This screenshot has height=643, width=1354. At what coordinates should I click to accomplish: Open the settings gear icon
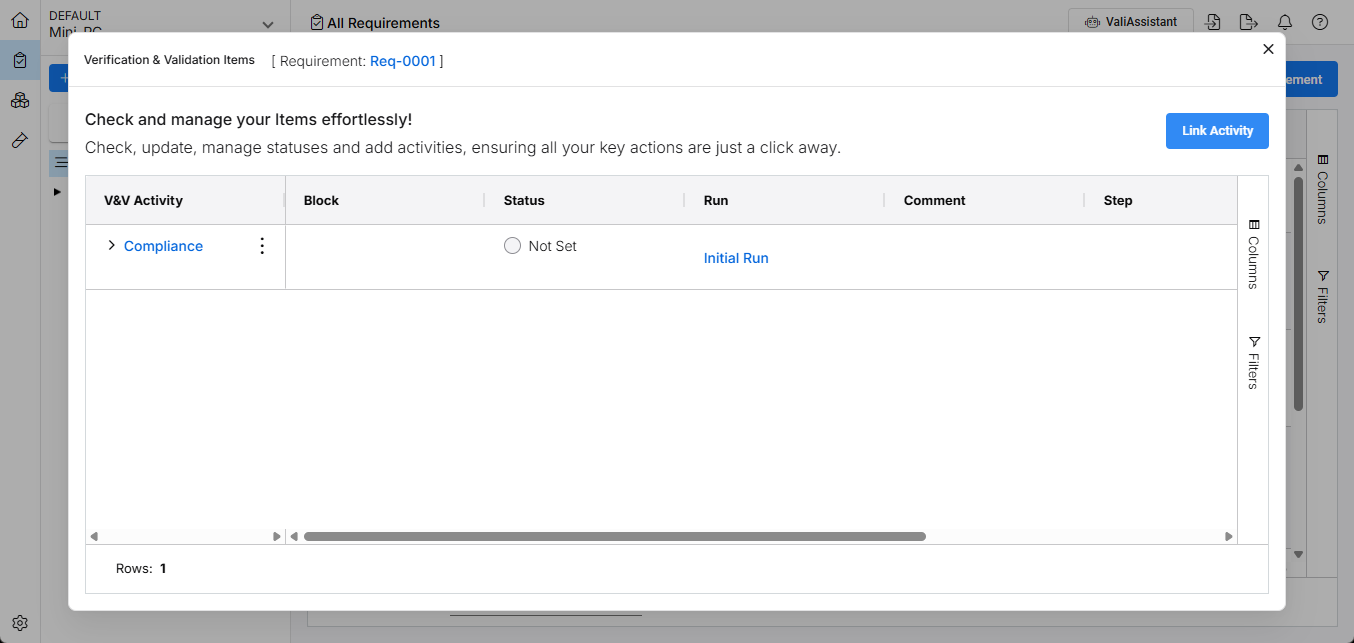click(20, 622)
